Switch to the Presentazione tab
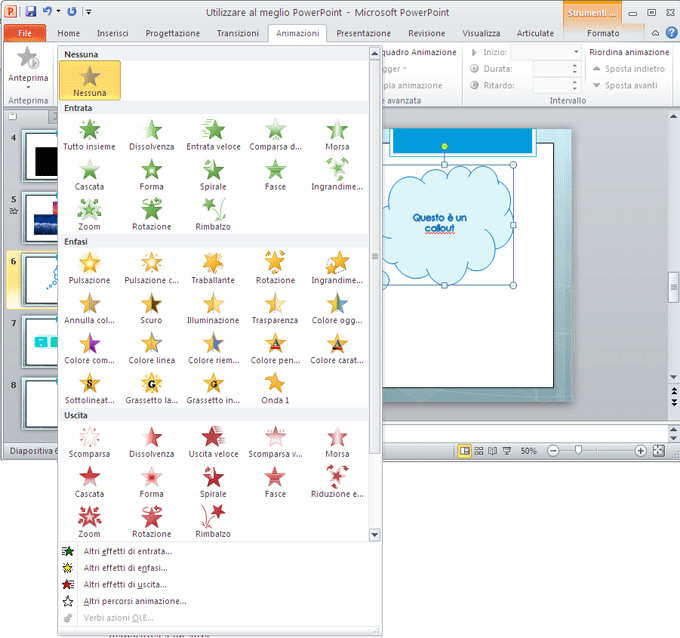Viewport: 680px width, 638px height. [363, 33]
